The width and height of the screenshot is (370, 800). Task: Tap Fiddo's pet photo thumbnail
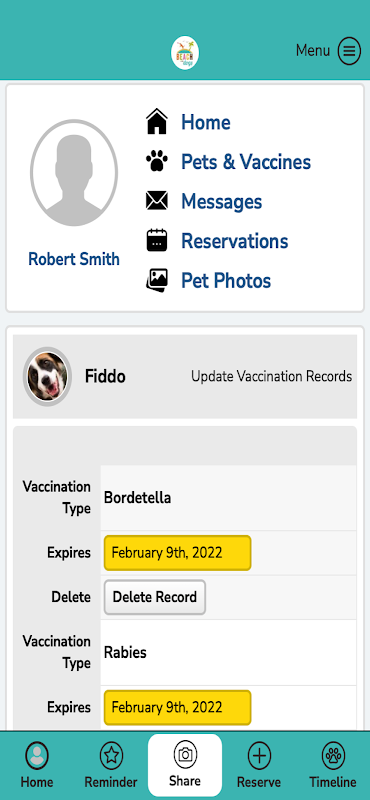(x=47, y=377)
